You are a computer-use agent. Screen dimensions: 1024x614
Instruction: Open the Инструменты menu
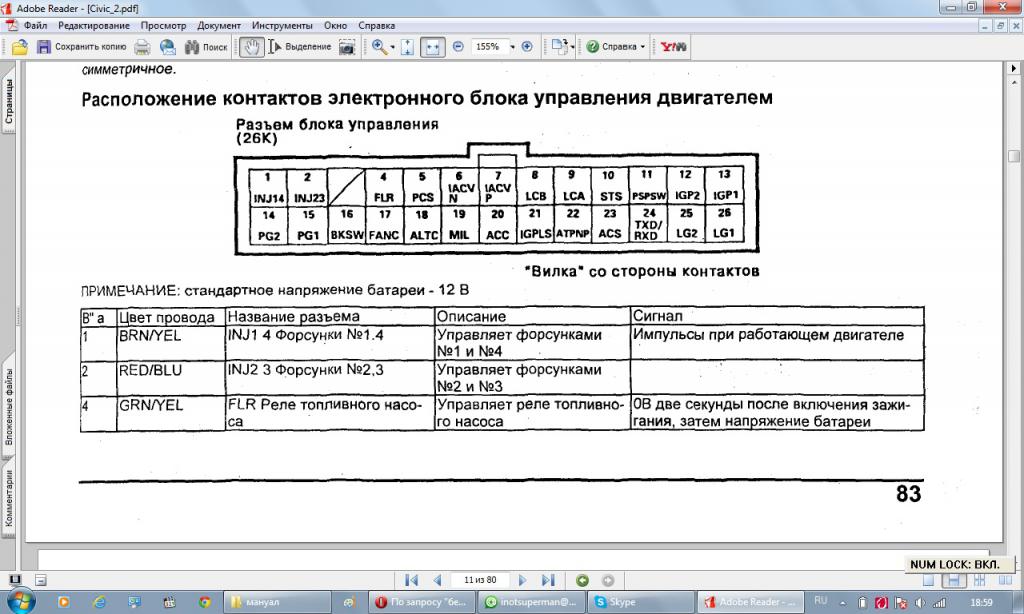[282, 25]
